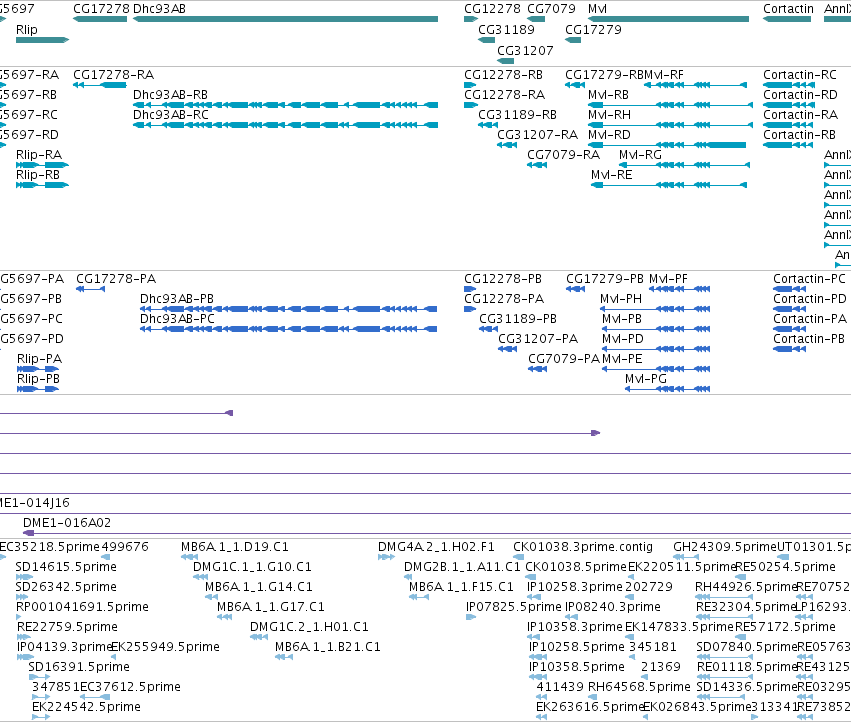Select the CG17279 gene label
The width and height of the screenshot is (851, 722).
[x=593, y=29]
